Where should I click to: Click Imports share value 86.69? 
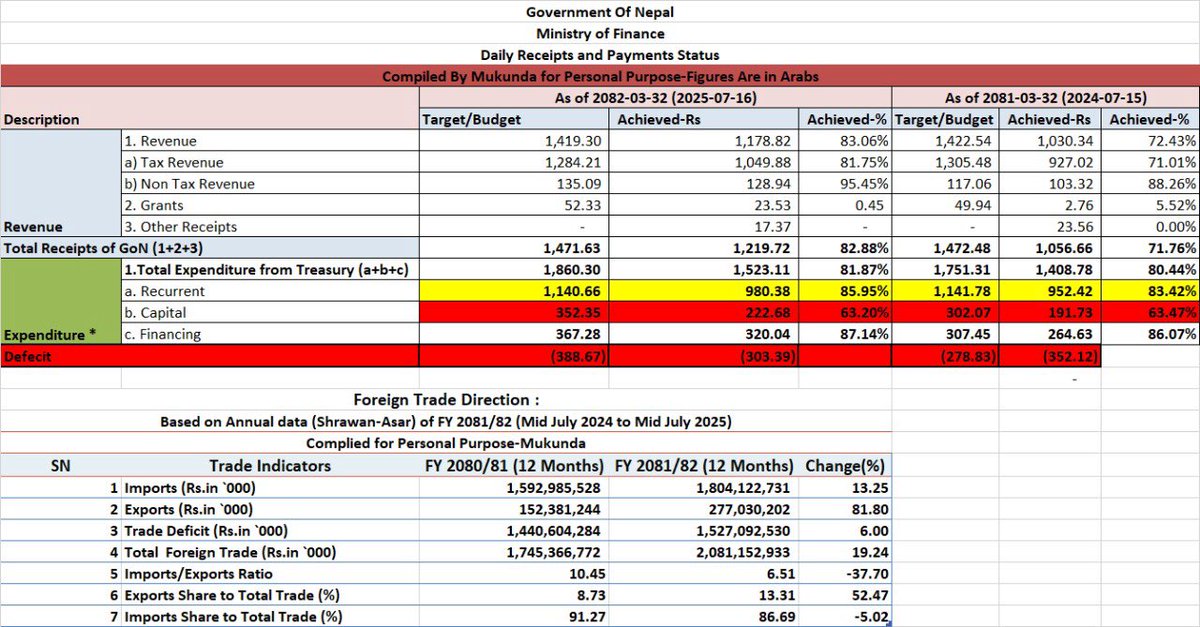click(x=776, y=617)
